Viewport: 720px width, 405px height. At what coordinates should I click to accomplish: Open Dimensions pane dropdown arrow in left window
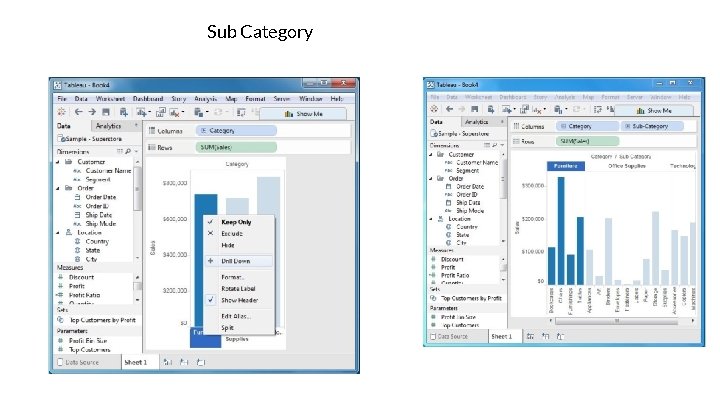(136, 151)
